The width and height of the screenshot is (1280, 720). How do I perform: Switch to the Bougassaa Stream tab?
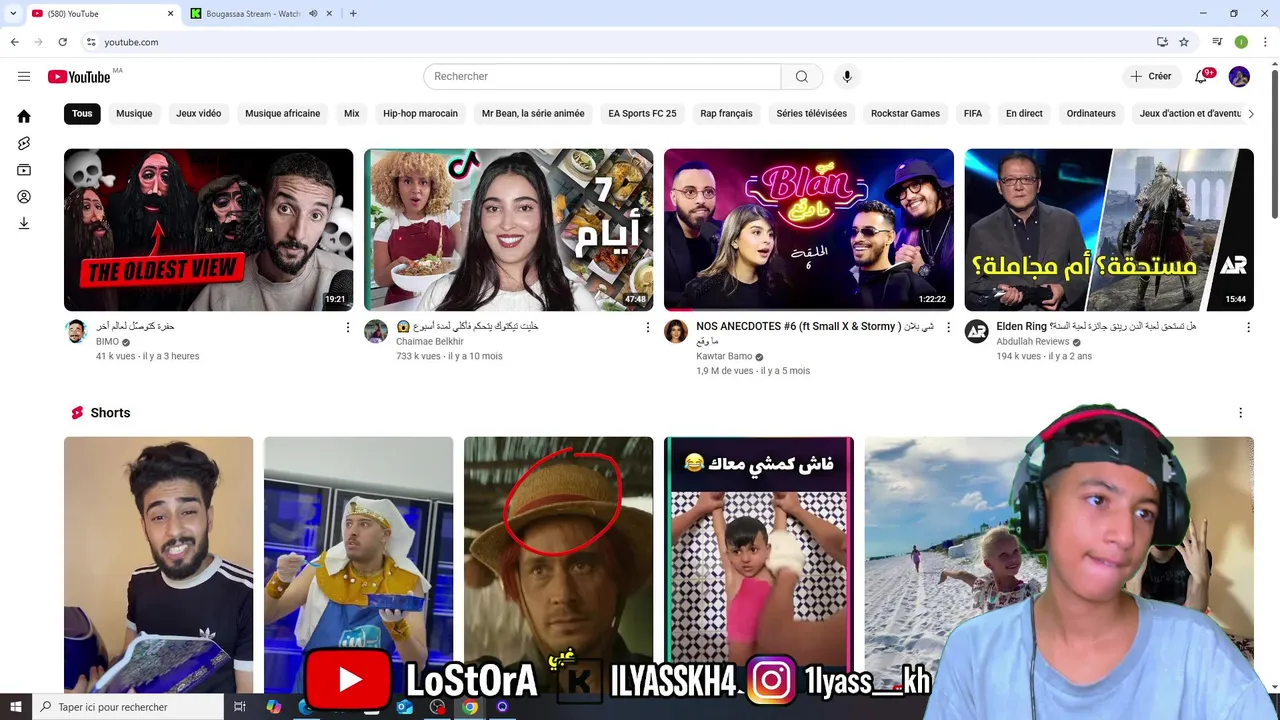click(x=253, y=13)
